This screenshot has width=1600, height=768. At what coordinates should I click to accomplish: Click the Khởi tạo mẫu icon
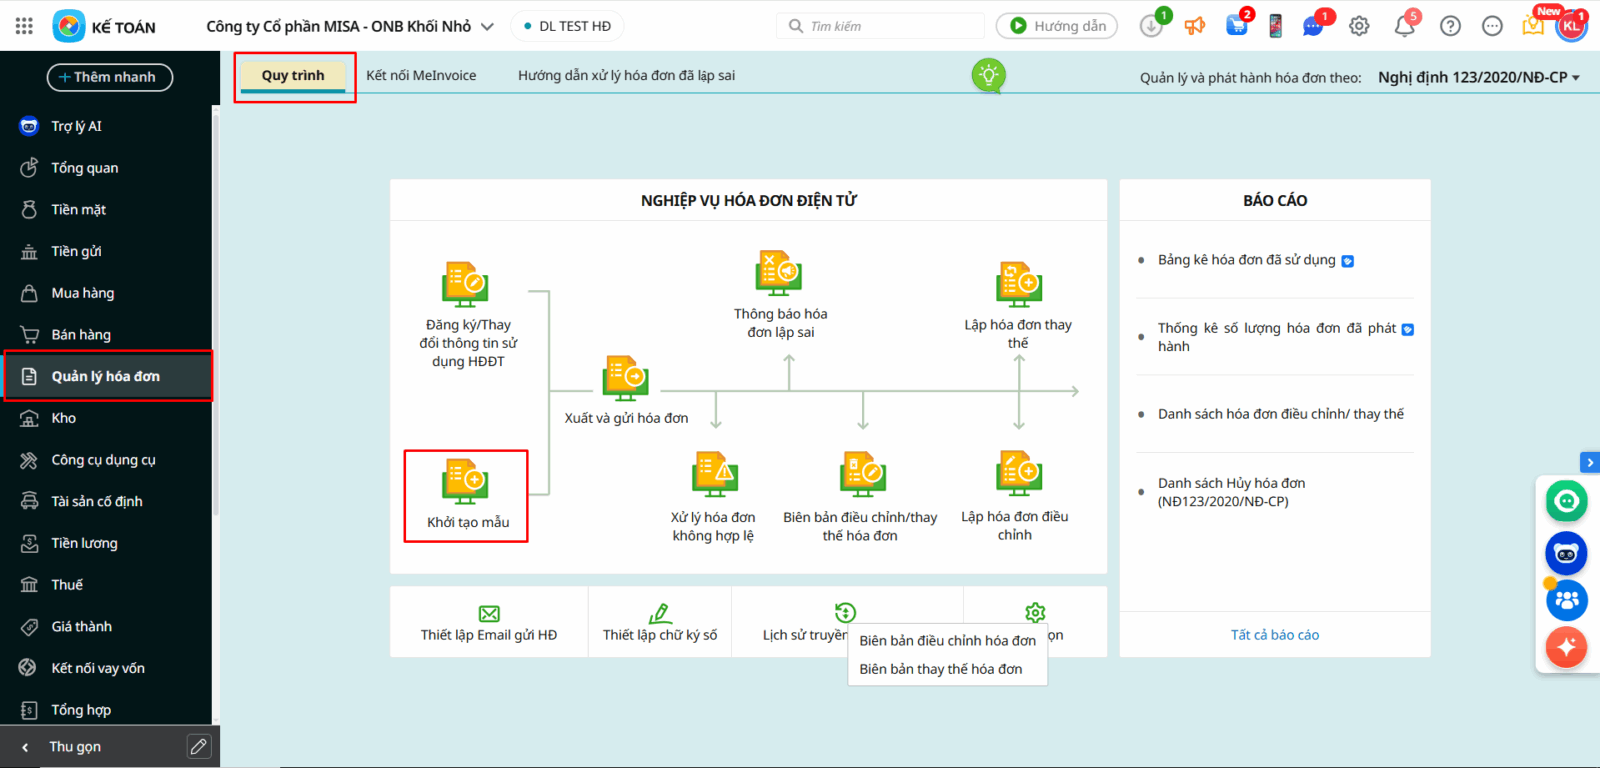(x=465, y=481)
